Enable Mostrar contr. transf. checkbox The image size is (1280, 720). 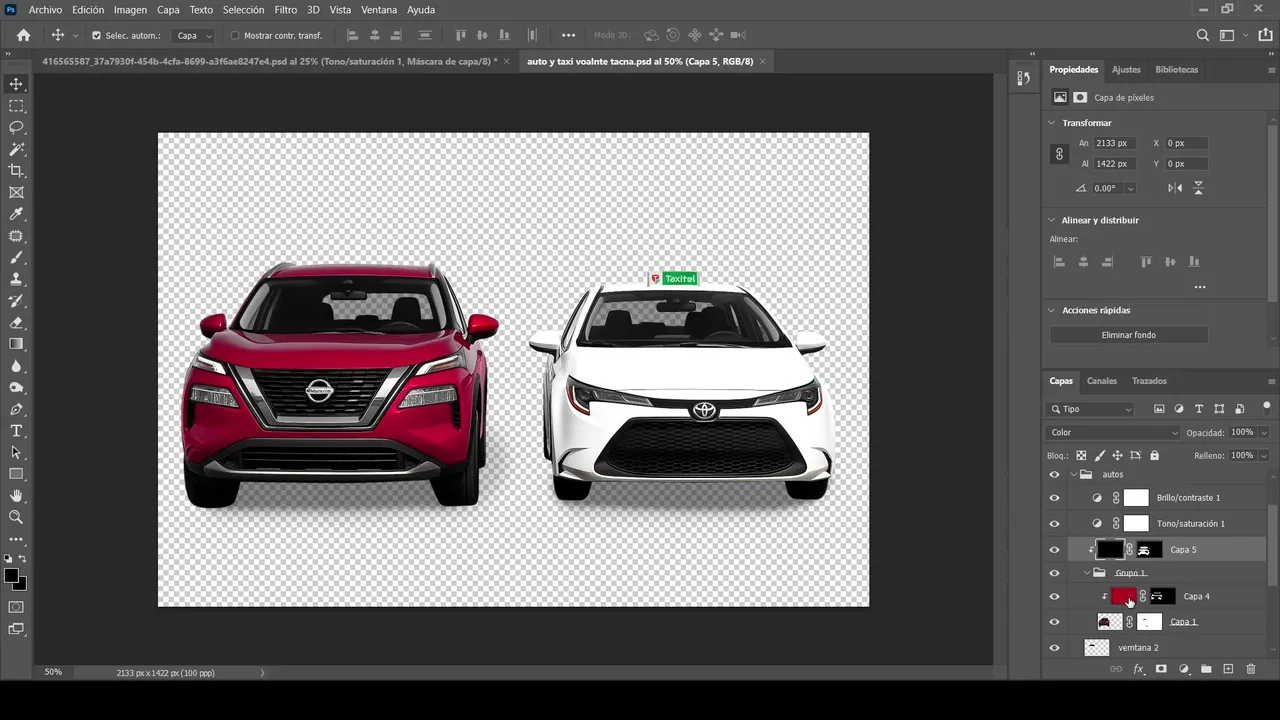tap(235, 35)
